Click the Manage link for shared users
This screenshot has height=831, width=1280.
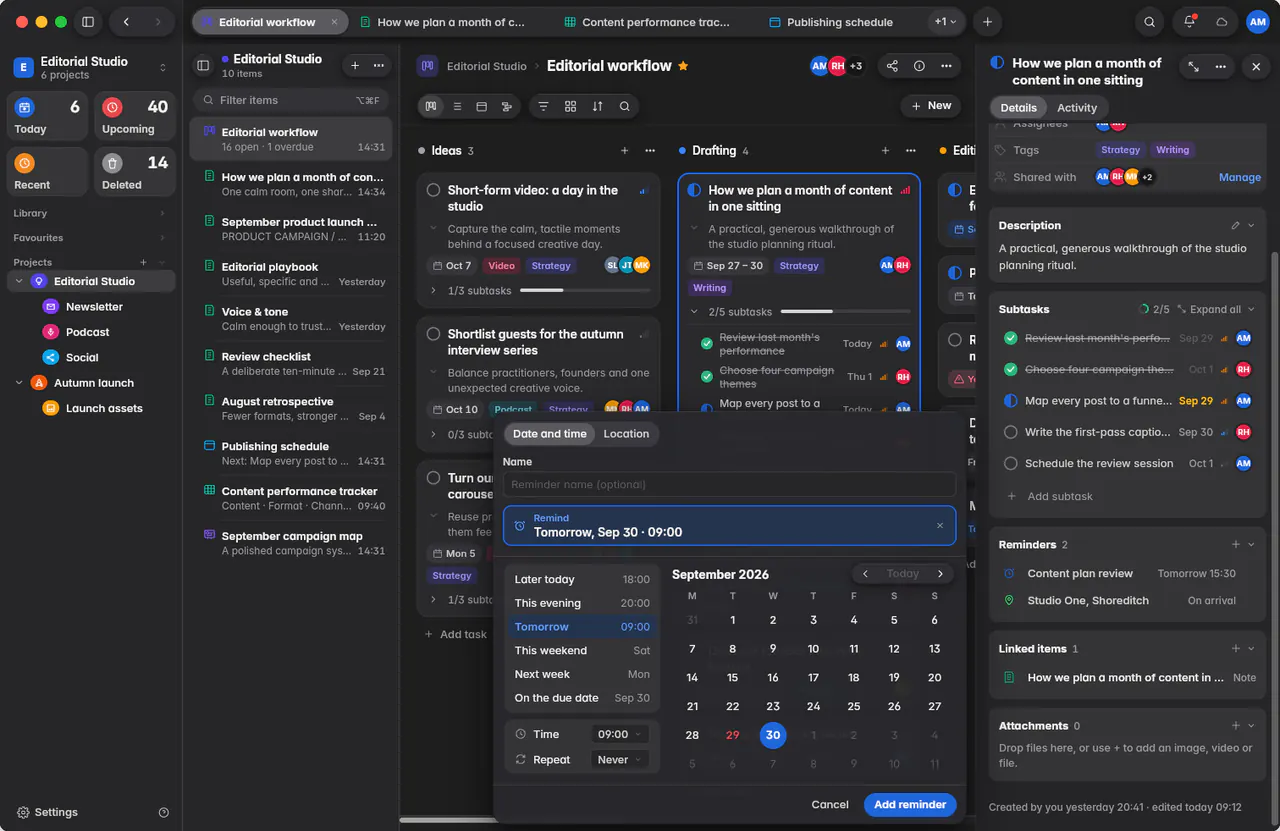[x=1240, y=178]
